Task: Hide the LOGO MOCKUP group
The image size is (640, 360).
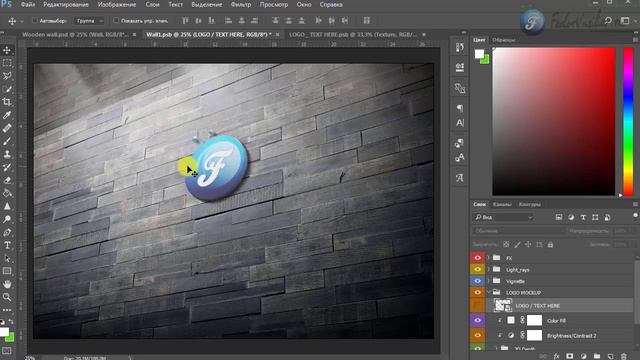Action: point(477,292)
